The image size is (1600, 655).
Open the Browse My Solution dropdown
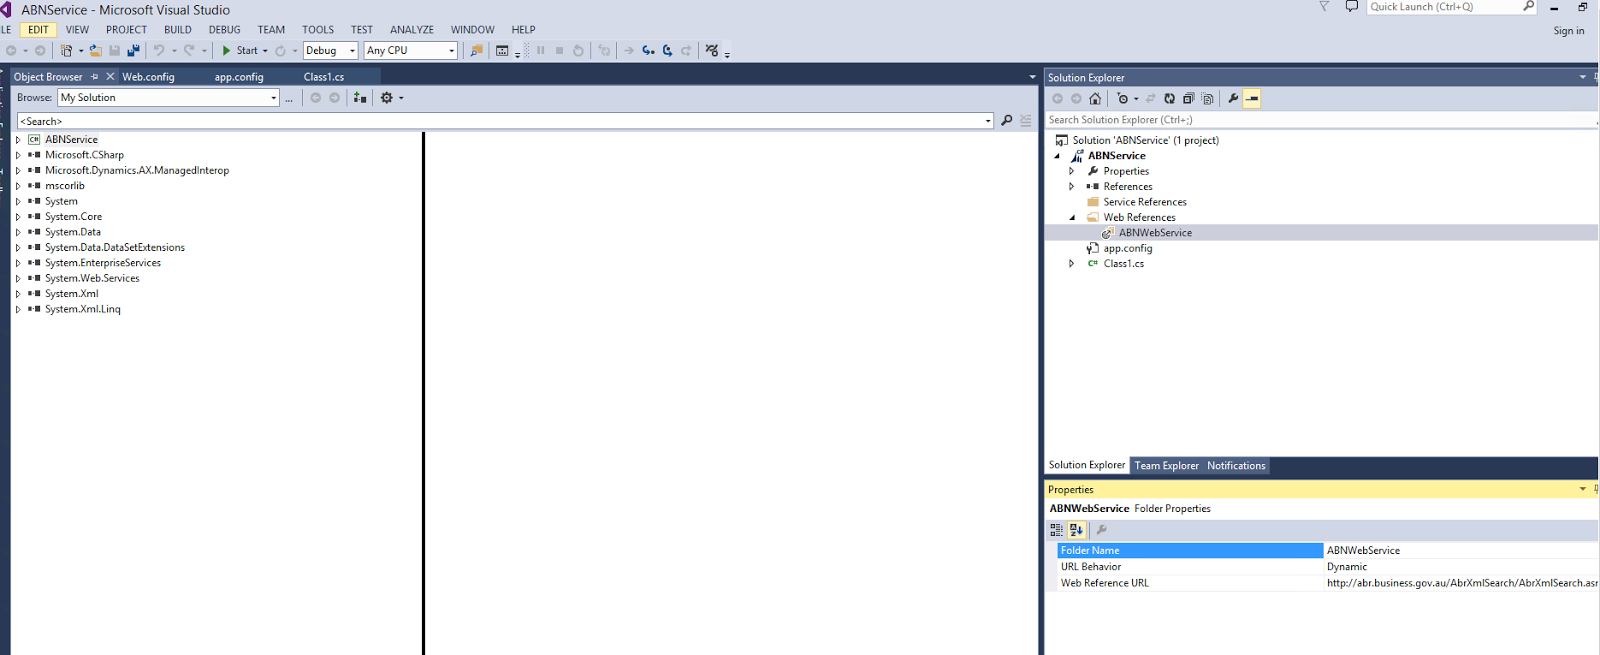pyautogui.click(x=169, y=98)
